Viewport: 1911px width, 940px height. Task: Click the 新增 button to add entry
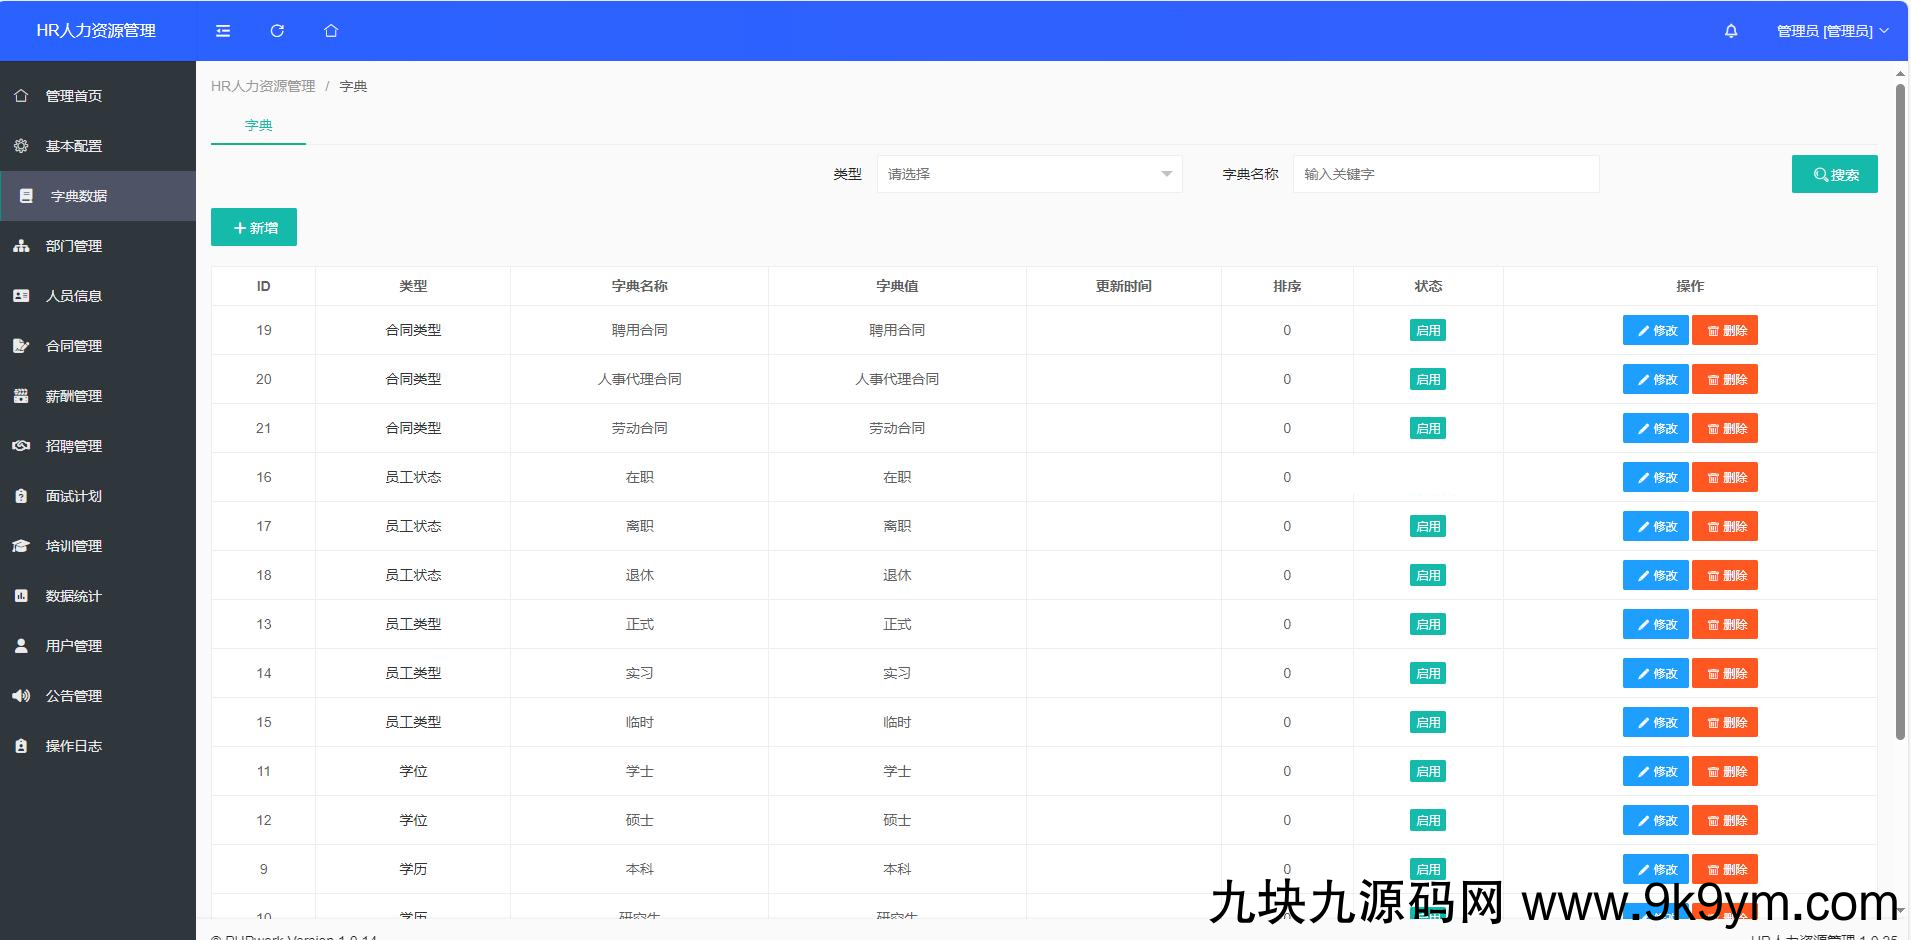(x=254, y=228)
